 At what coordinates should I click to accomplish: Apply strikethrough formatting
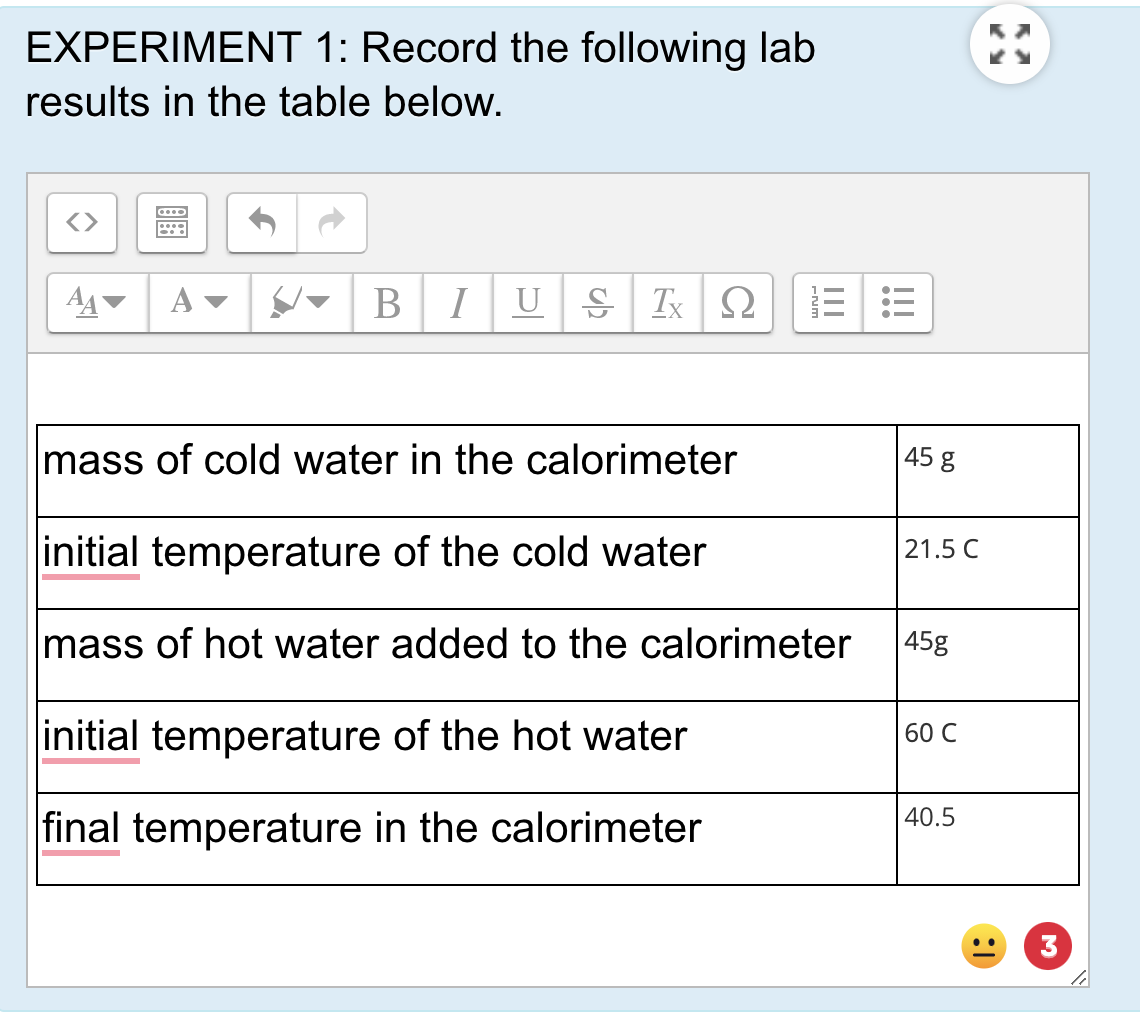click(x=598, y=302)
